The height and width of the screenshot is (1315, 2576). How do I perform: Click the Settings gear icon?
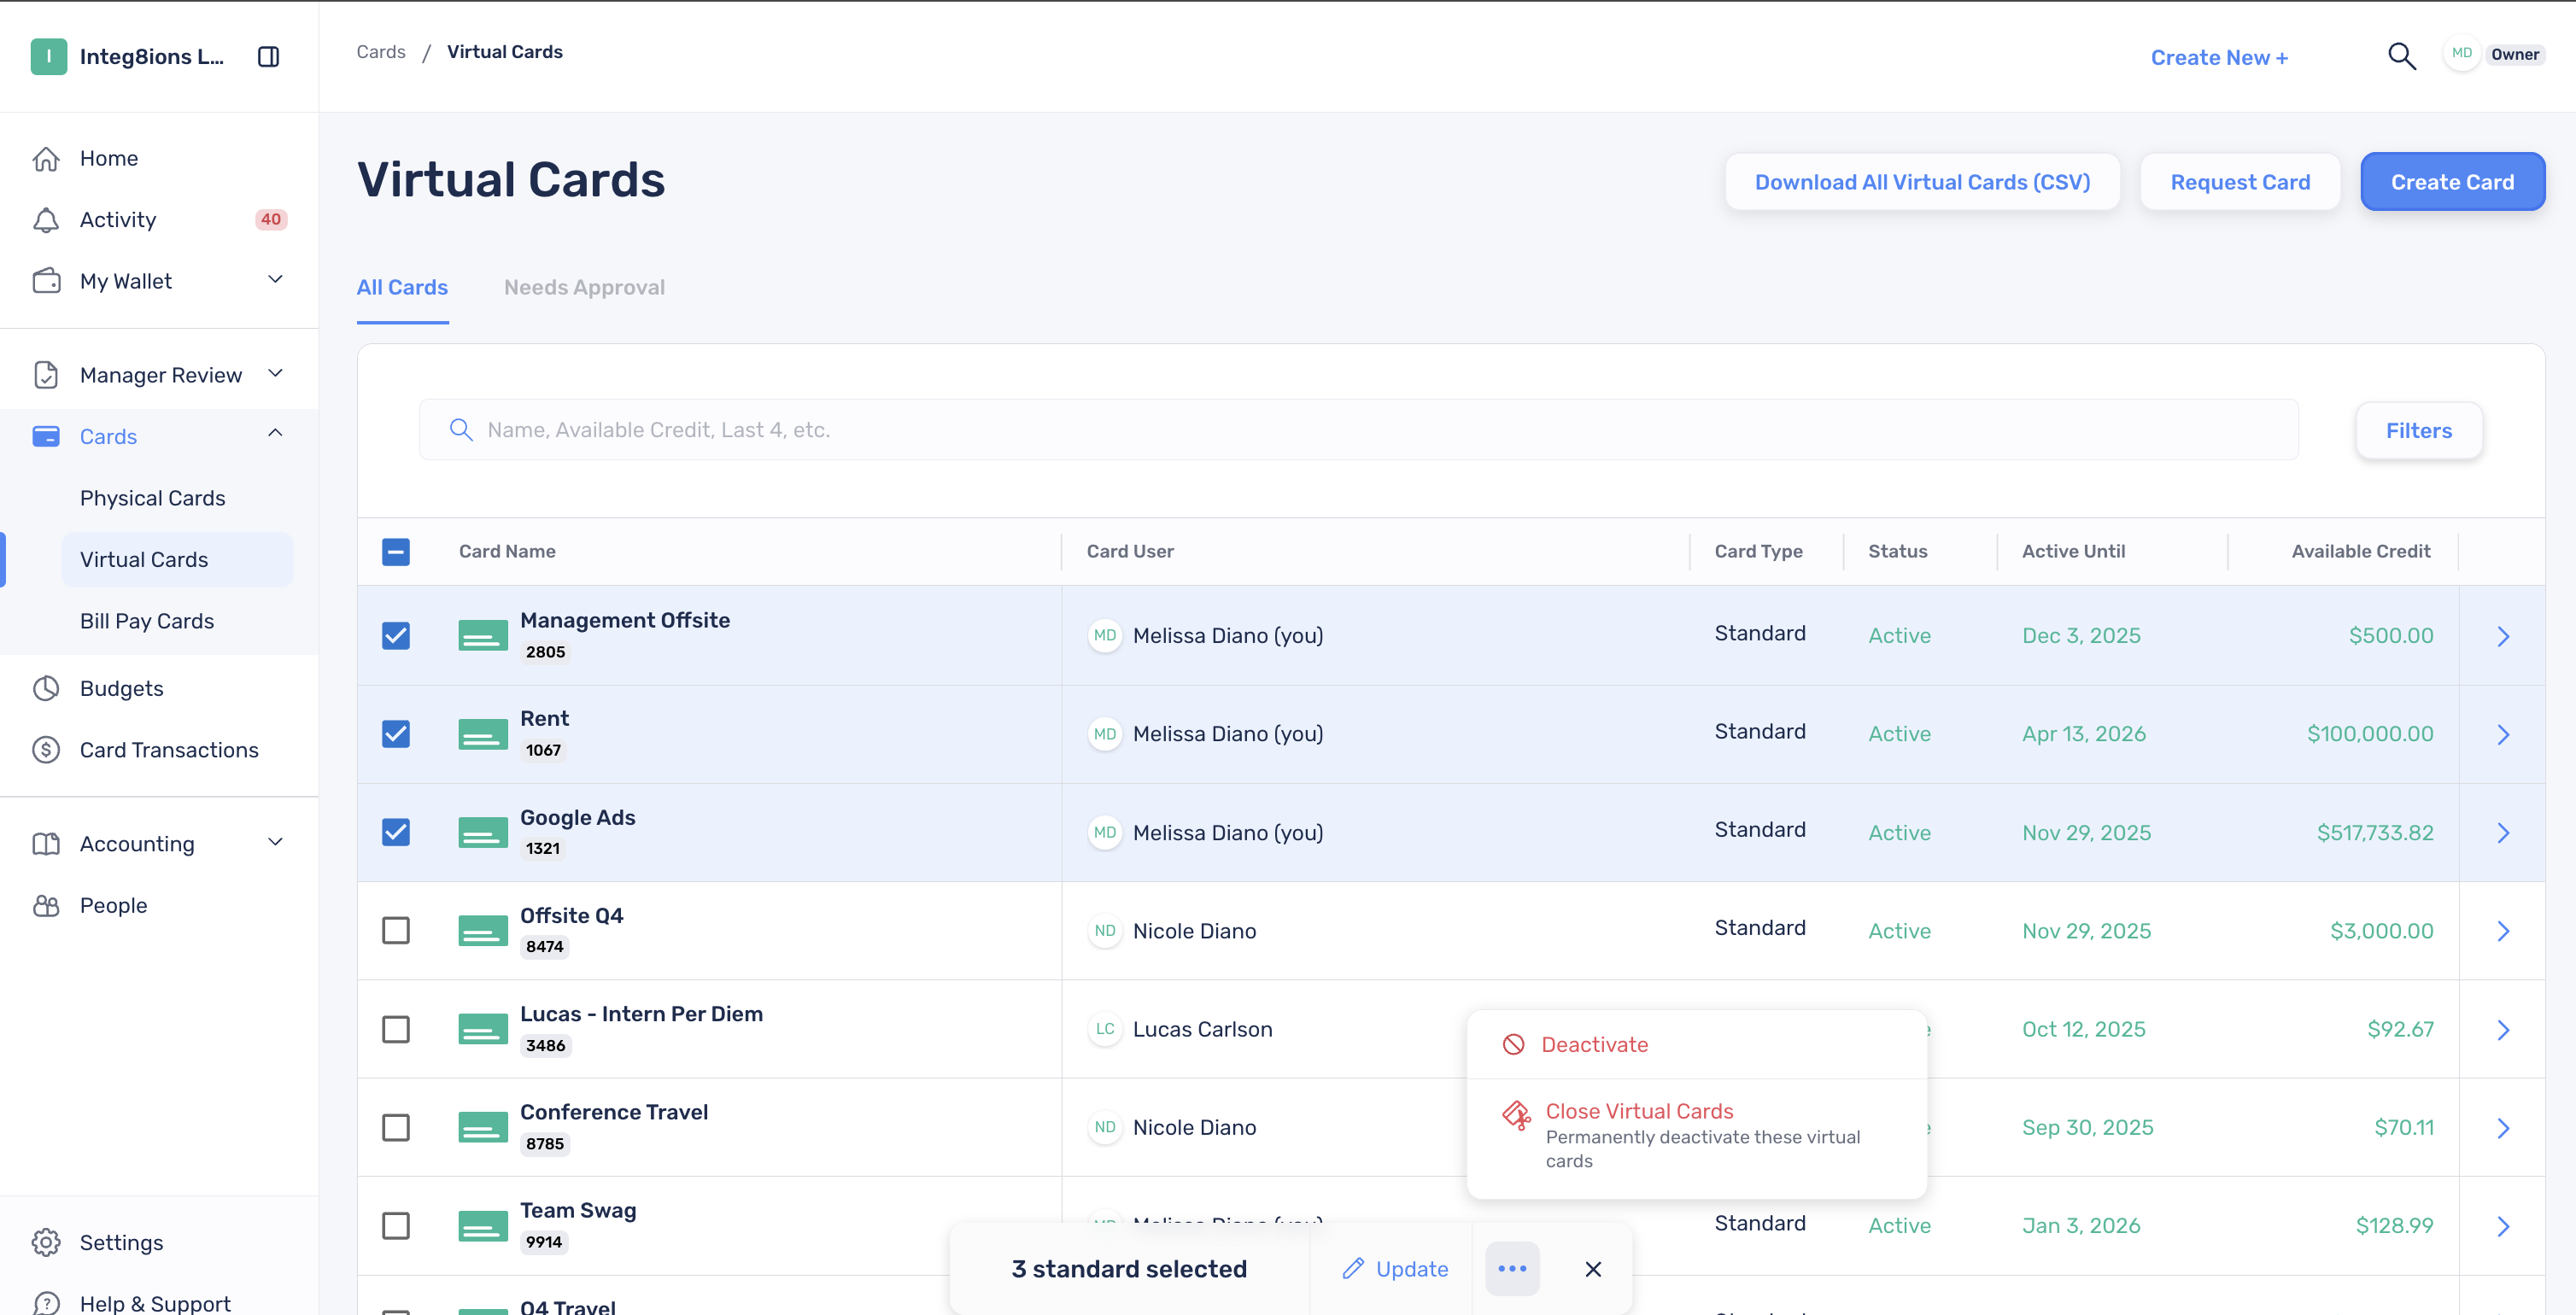coord(46,1242)
